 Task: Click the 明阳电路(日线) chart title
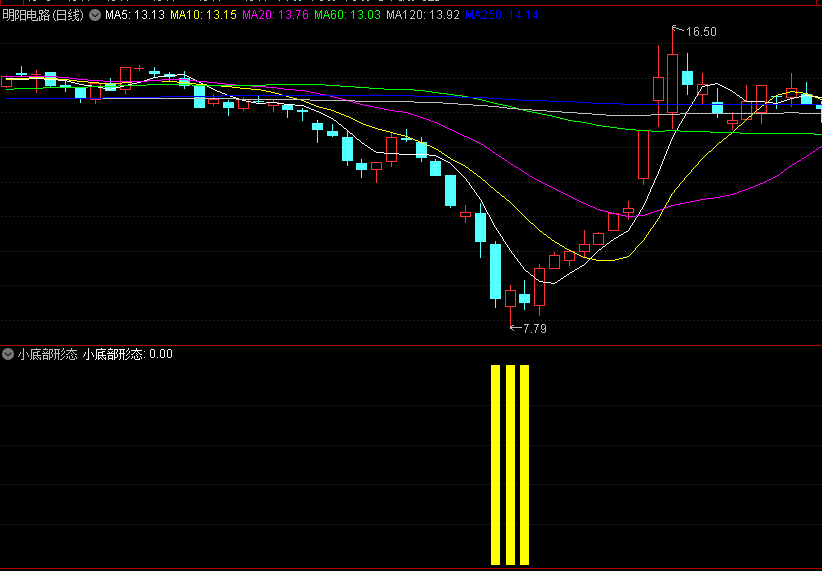[44, 15]
